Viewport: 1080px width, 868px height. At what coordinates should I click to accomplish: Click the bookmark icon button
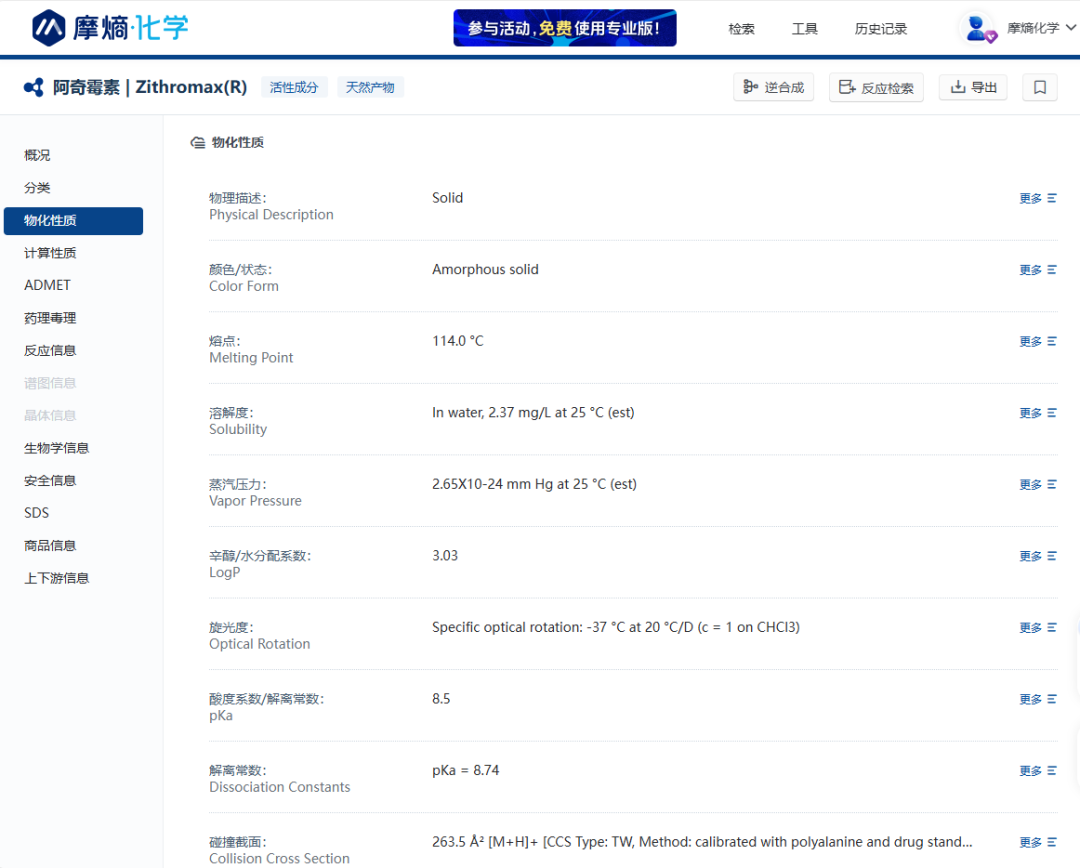(1040, 87)
